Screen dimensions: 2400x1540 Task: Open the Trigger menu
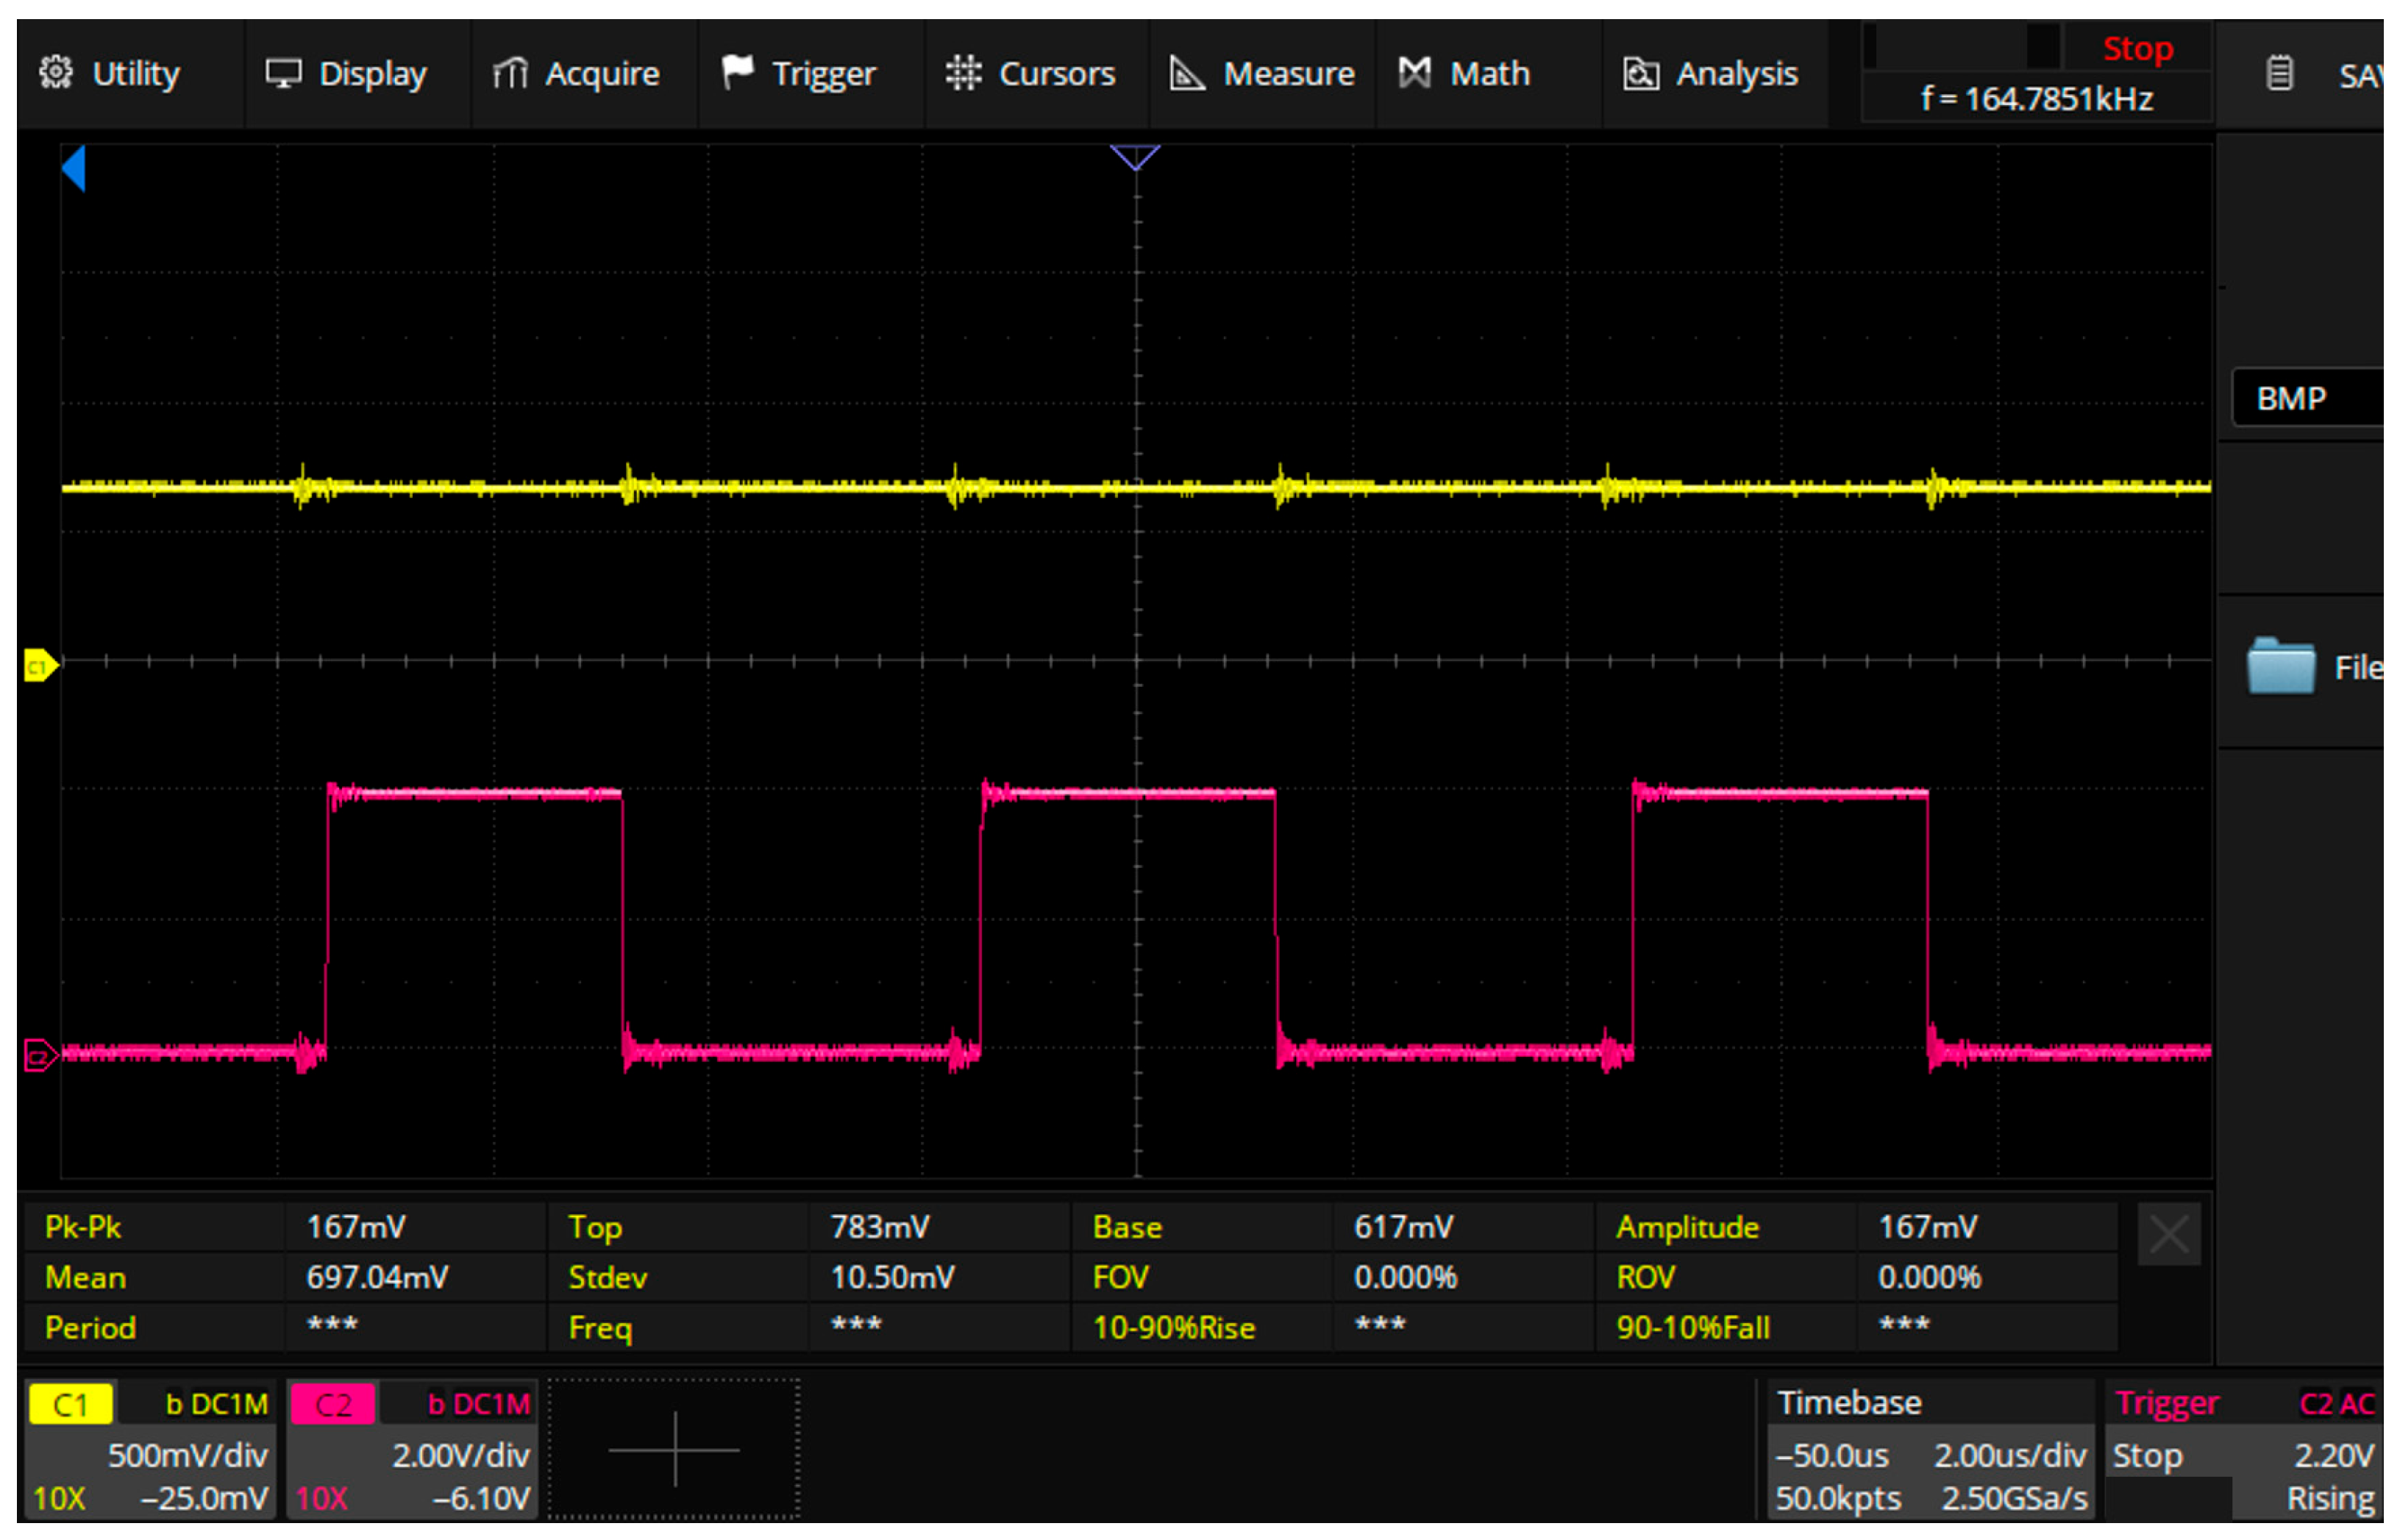[812, 74]
